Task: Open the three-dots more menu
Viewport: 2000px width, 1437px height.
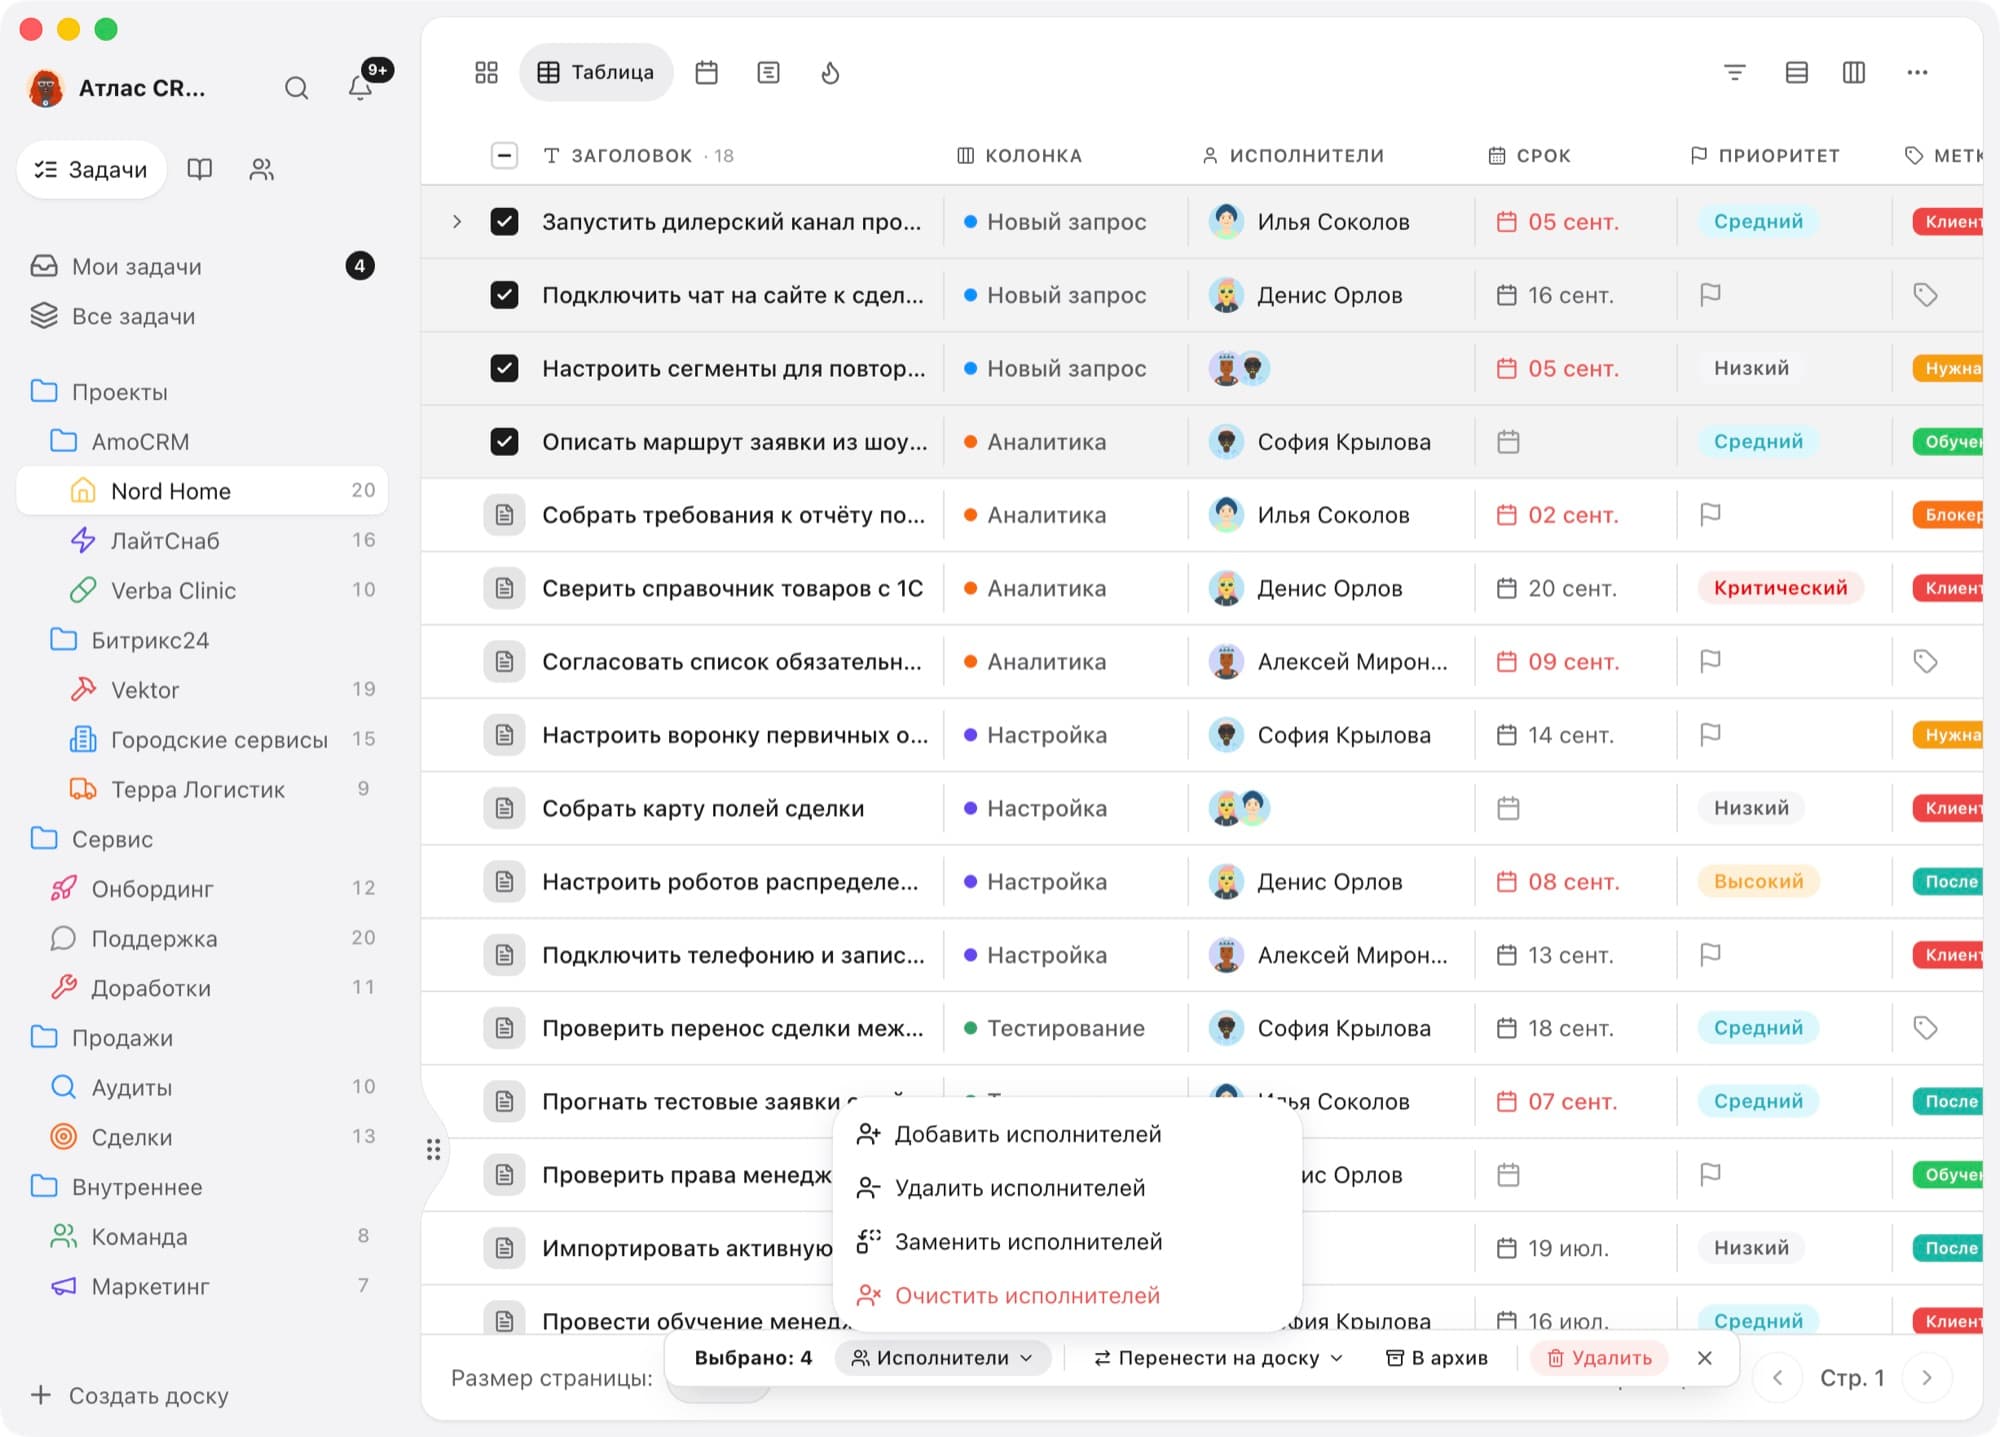Action: click(x=1917, y=72)
